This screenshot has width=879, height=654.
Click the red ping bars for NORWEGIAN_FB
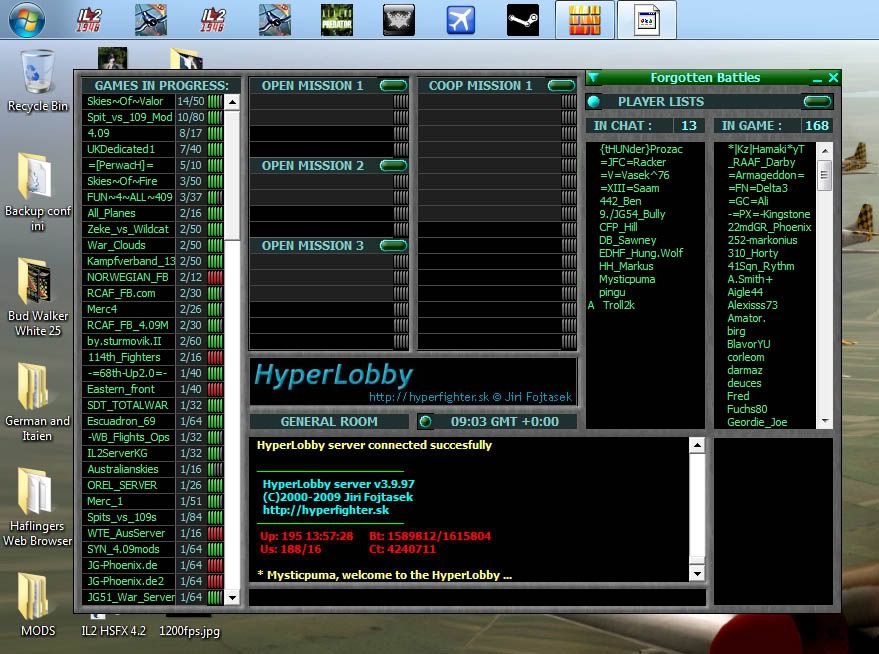coord(215,277)
